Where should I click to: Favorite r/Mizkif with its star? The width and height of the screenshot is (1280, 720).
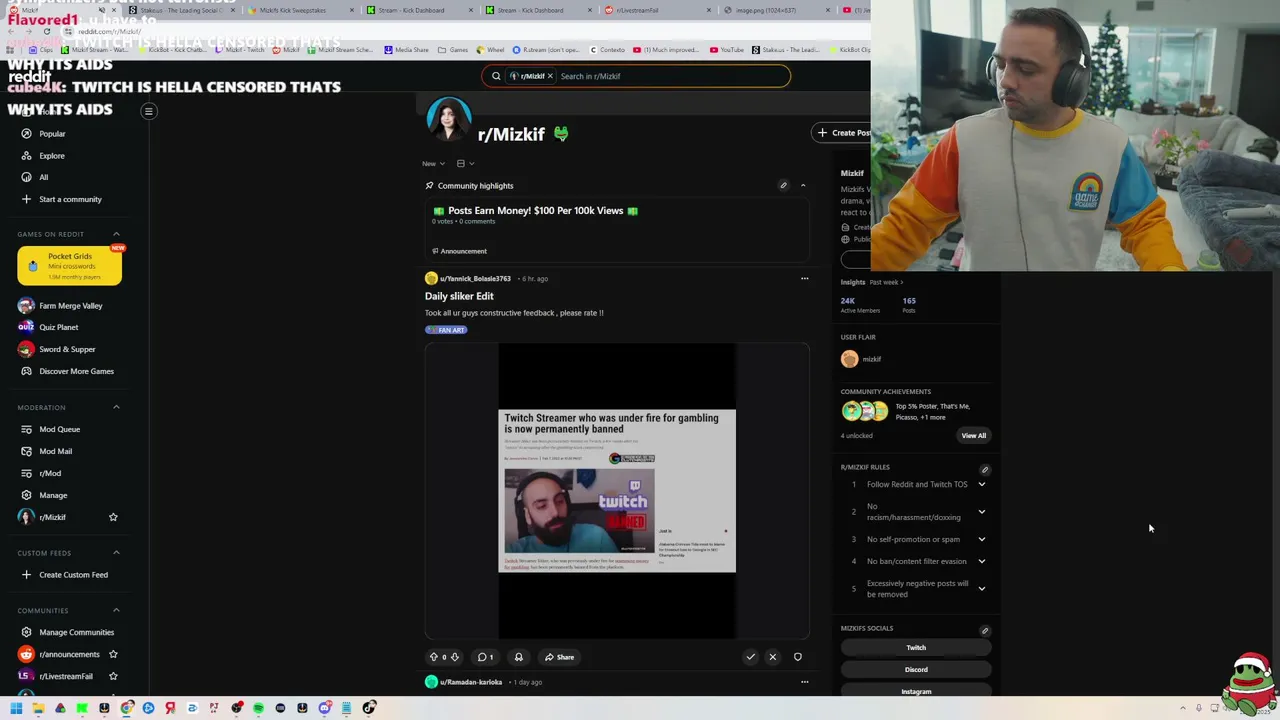pyautogui.click(x=113, y=517)
